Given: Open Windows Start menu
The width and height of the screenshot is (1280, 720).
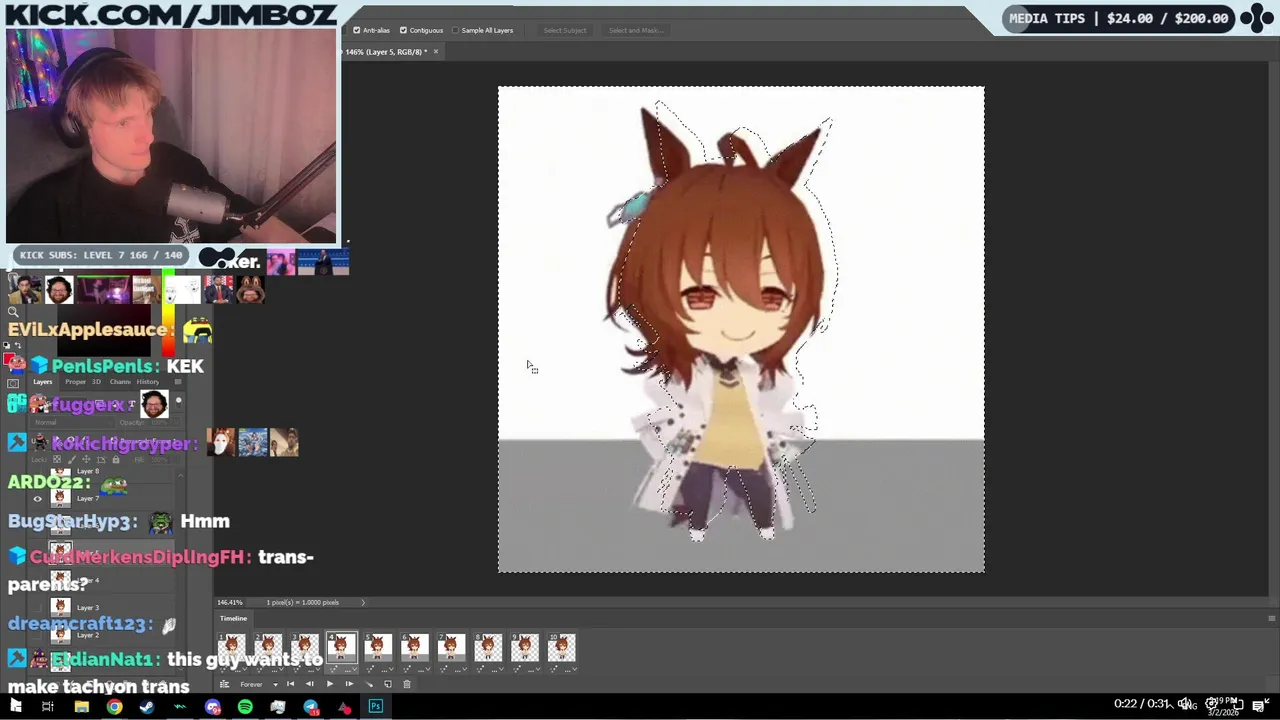Looking at the screenshot, I should [x=15, y=707].
